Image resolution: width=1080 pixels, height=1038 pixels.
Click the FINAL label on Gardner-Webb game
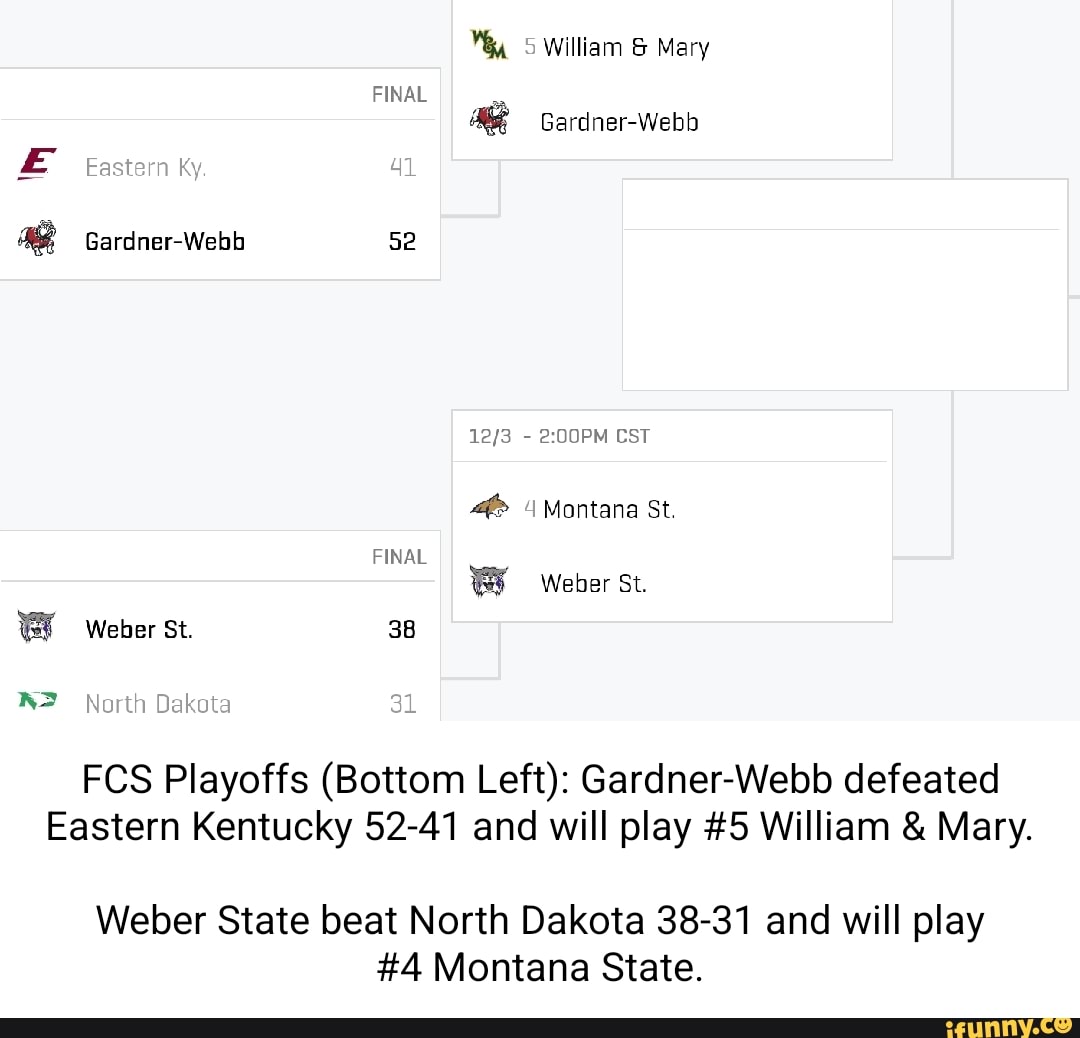pyautogui.click(x=399, y=94)
